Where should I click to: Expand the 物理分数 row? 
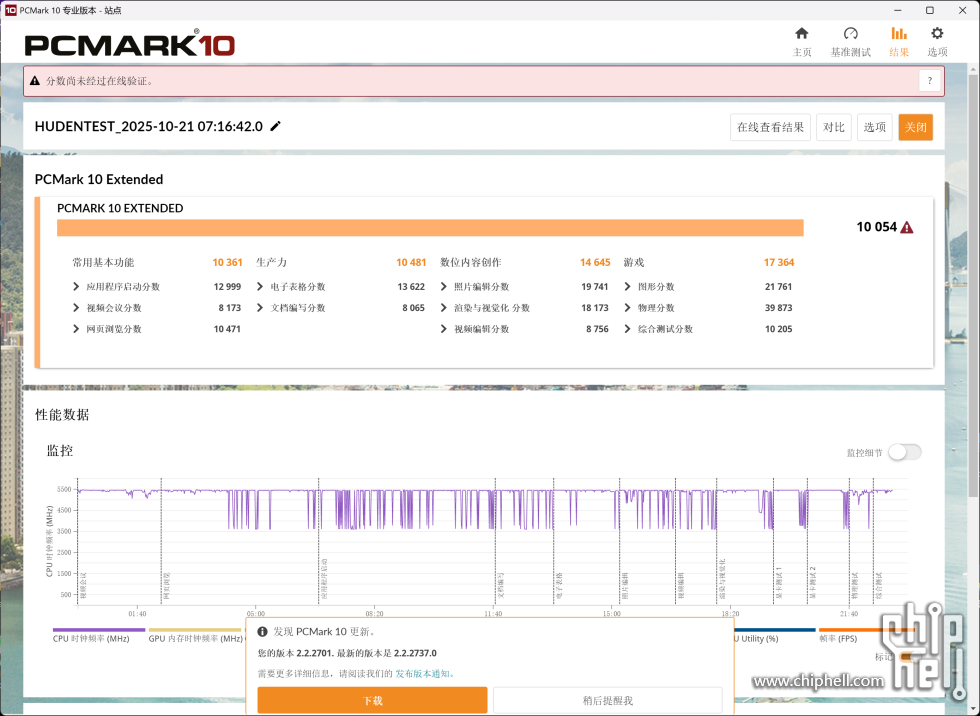[x=629, y=308]
